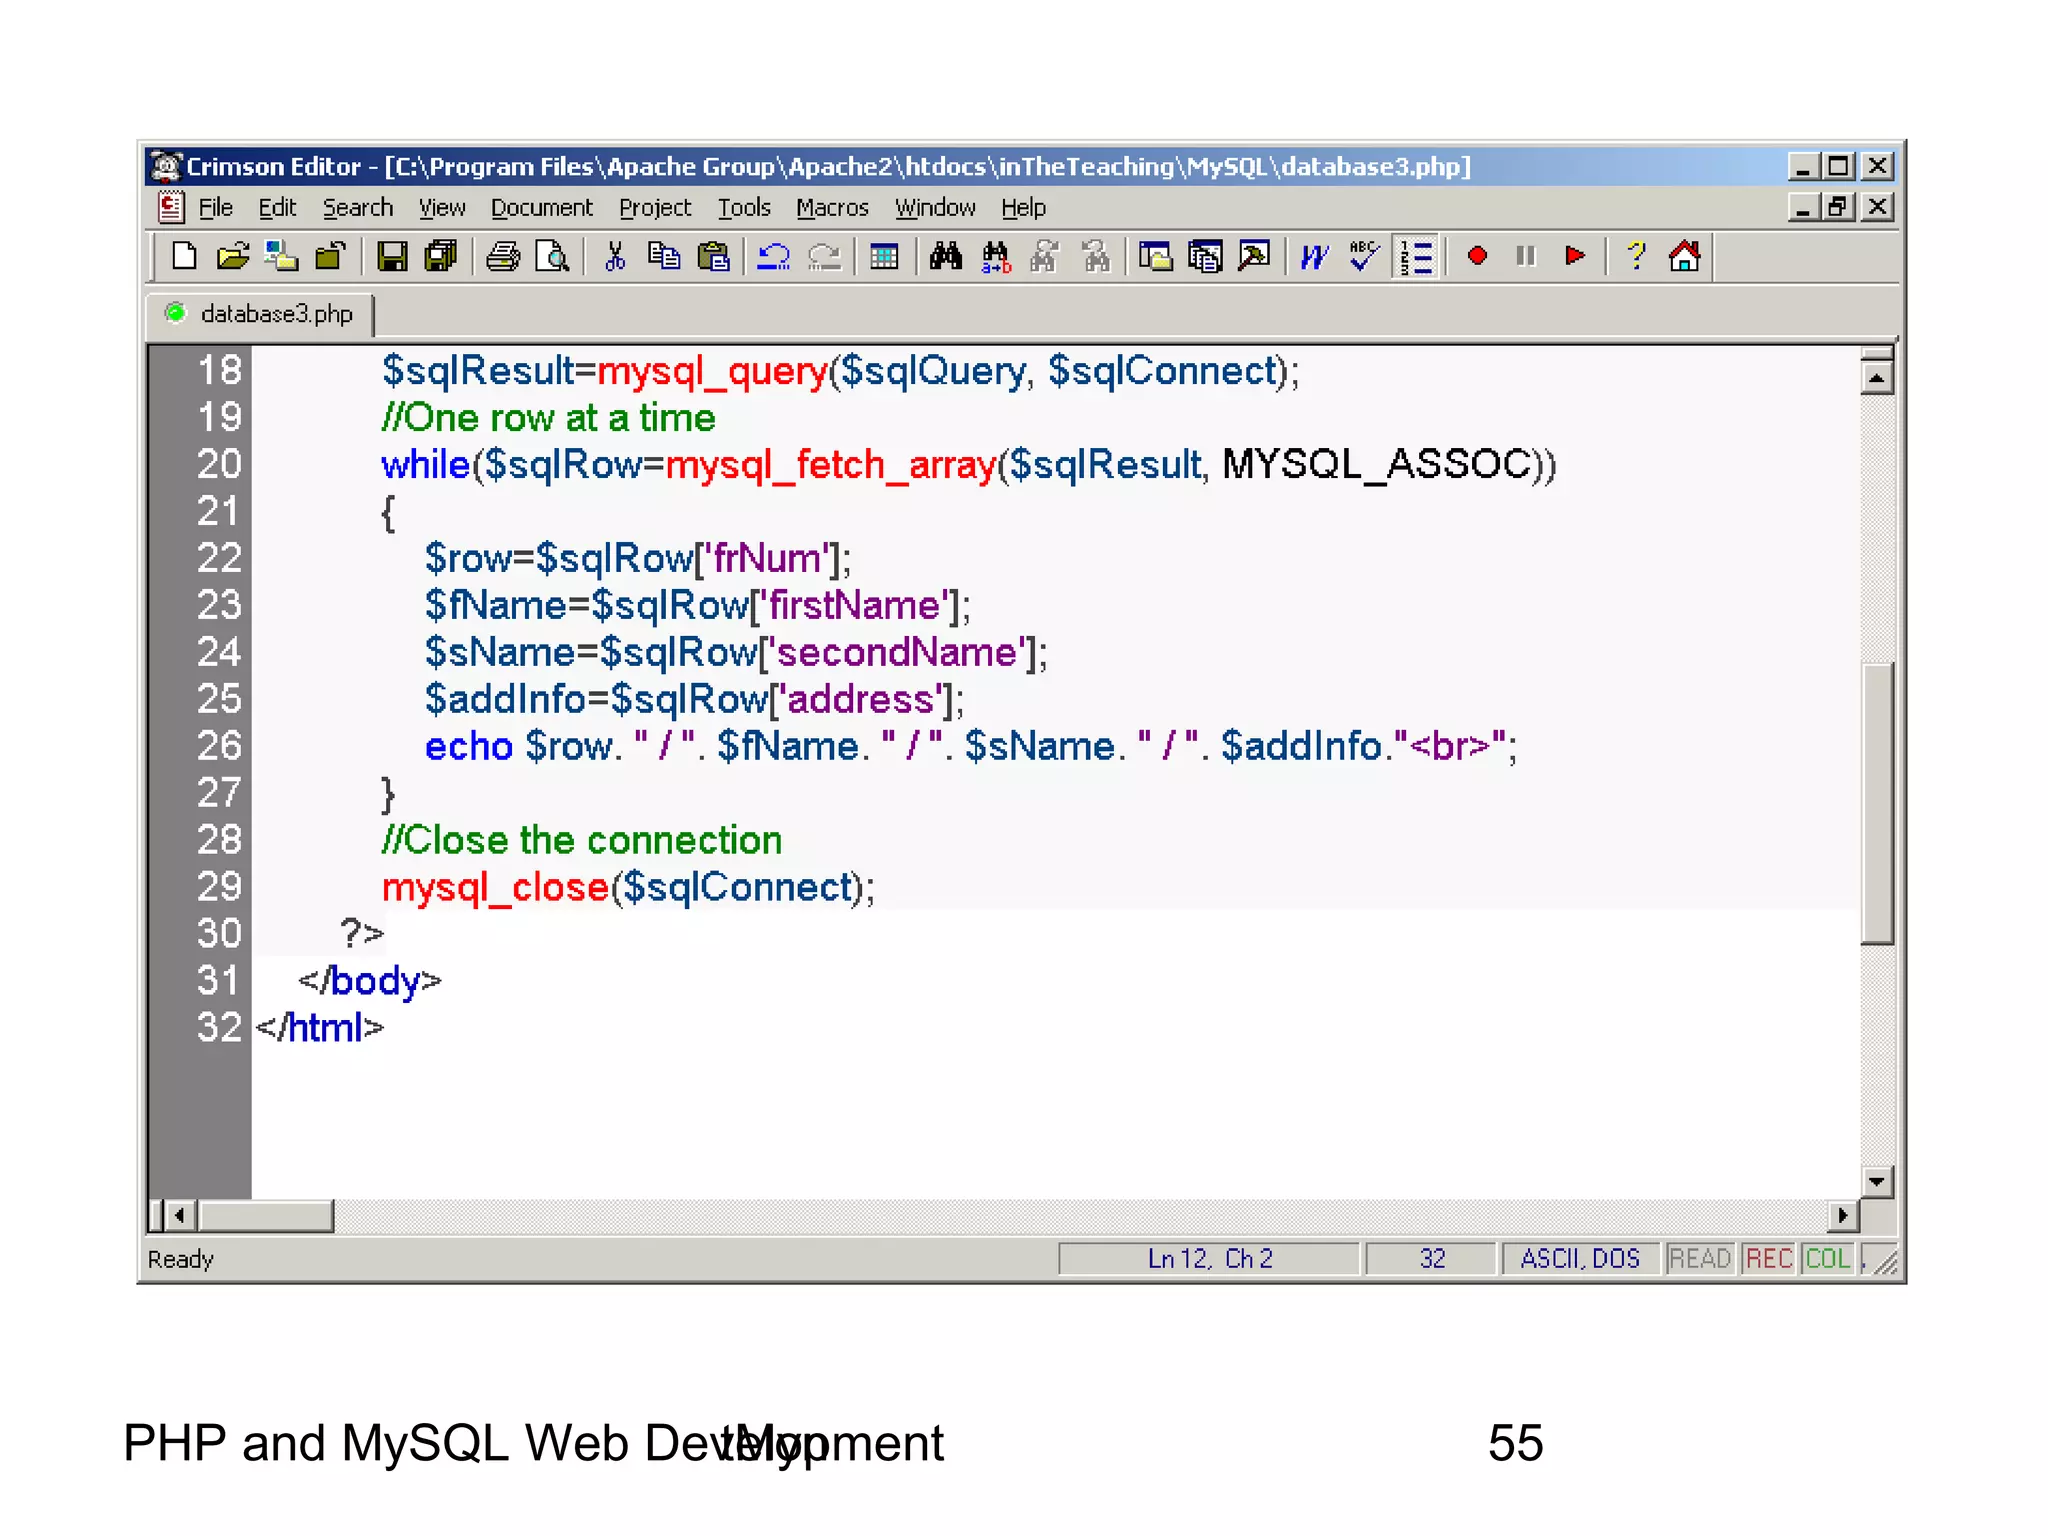2048x1536 pixels.
Task: Open the Edit menu
Action: (277, 208)
